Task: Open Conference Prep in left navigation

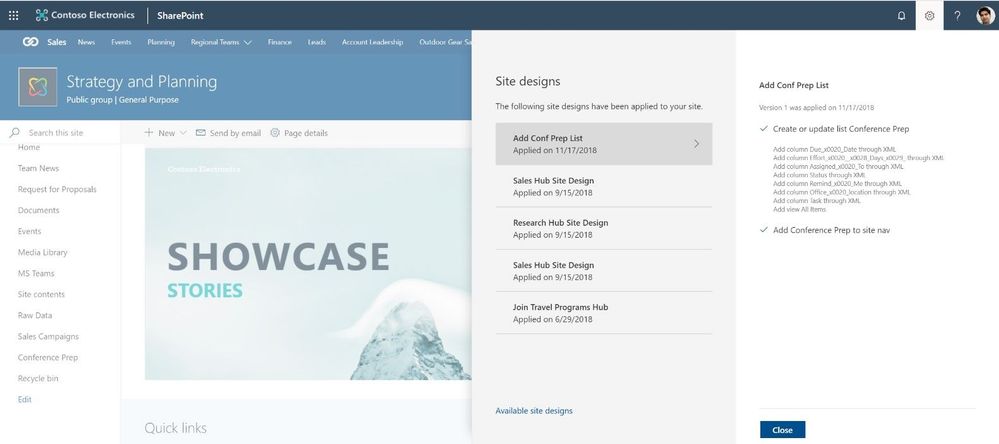Action: 48,357
